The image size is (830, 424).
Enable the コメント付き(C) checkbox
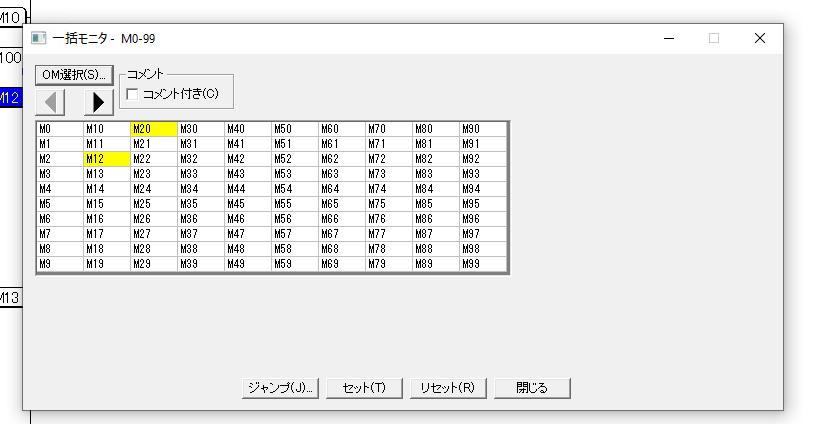[x=132, y=94]
